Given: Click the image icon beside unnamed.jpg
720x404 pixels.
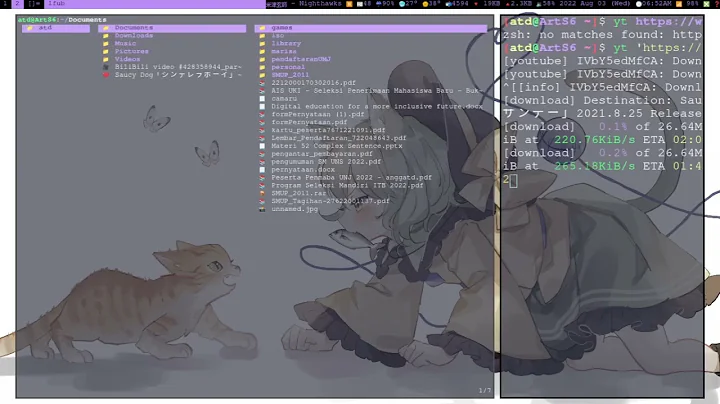Looking at the screenshot, I should point(262,209).
